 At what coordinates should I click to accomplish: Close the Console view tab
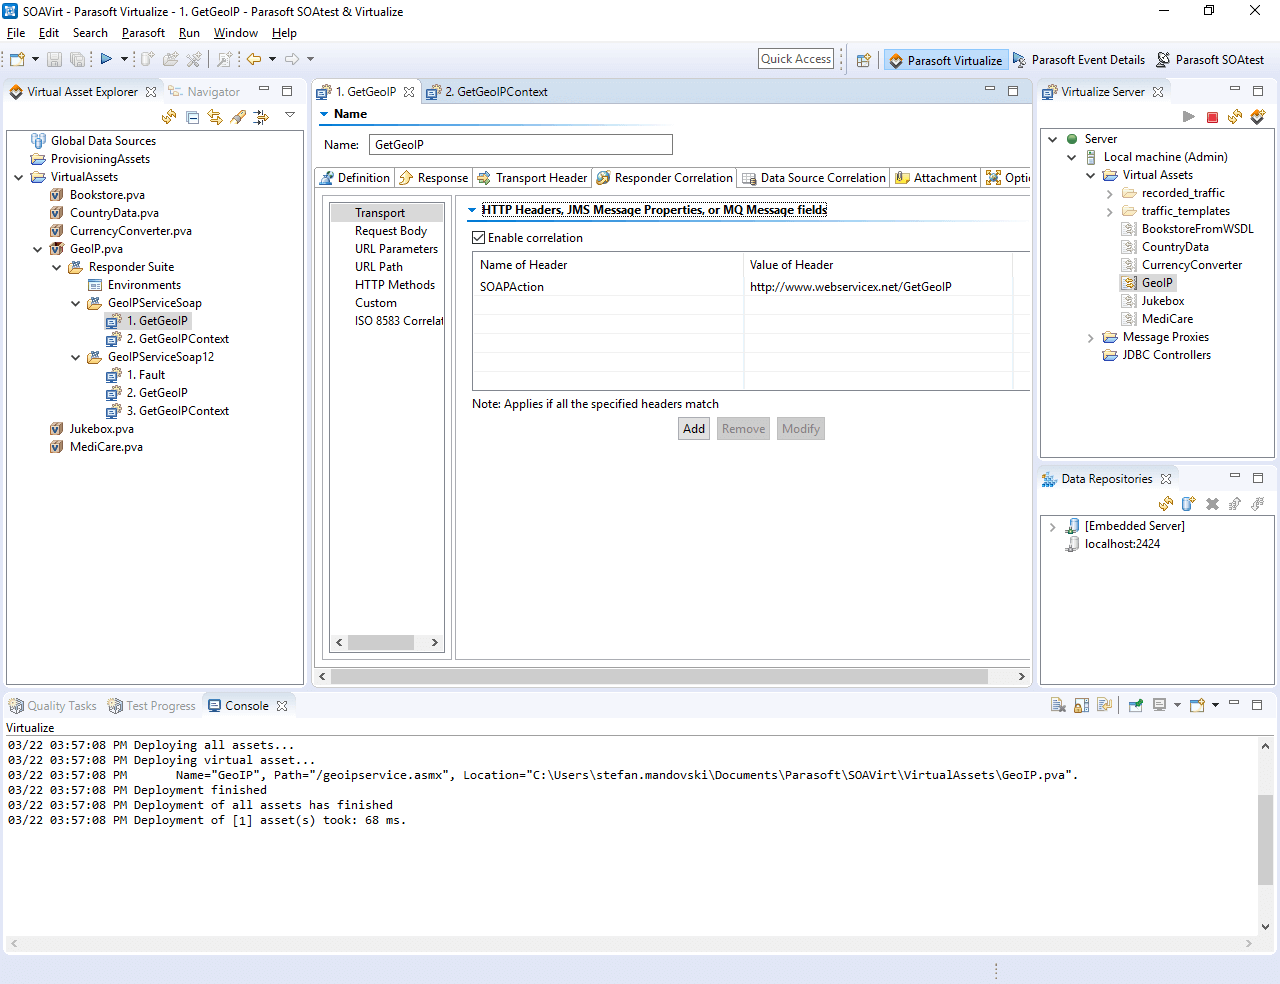point(282,706)
